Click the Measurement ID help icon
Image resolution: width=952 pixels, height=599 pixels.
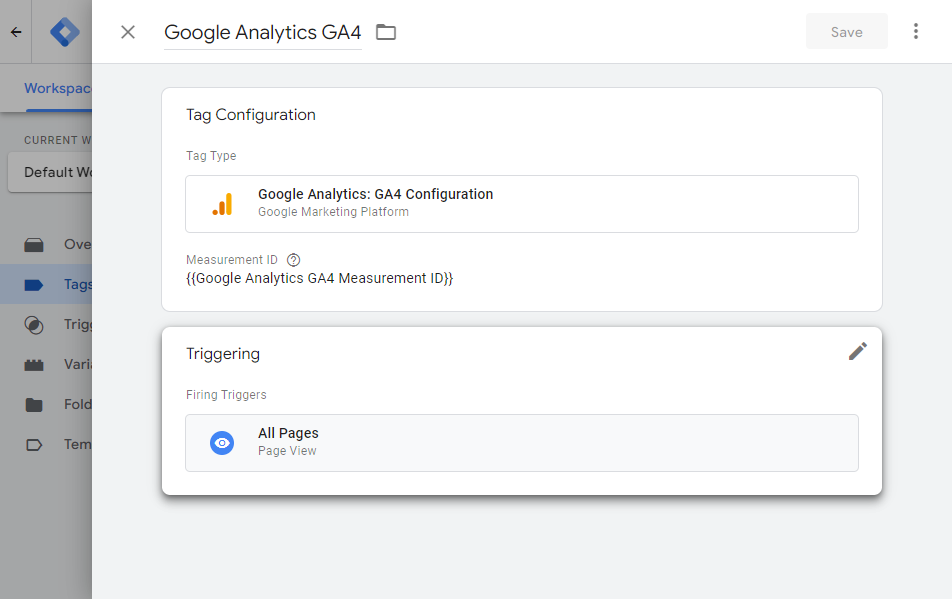[293, 260]
